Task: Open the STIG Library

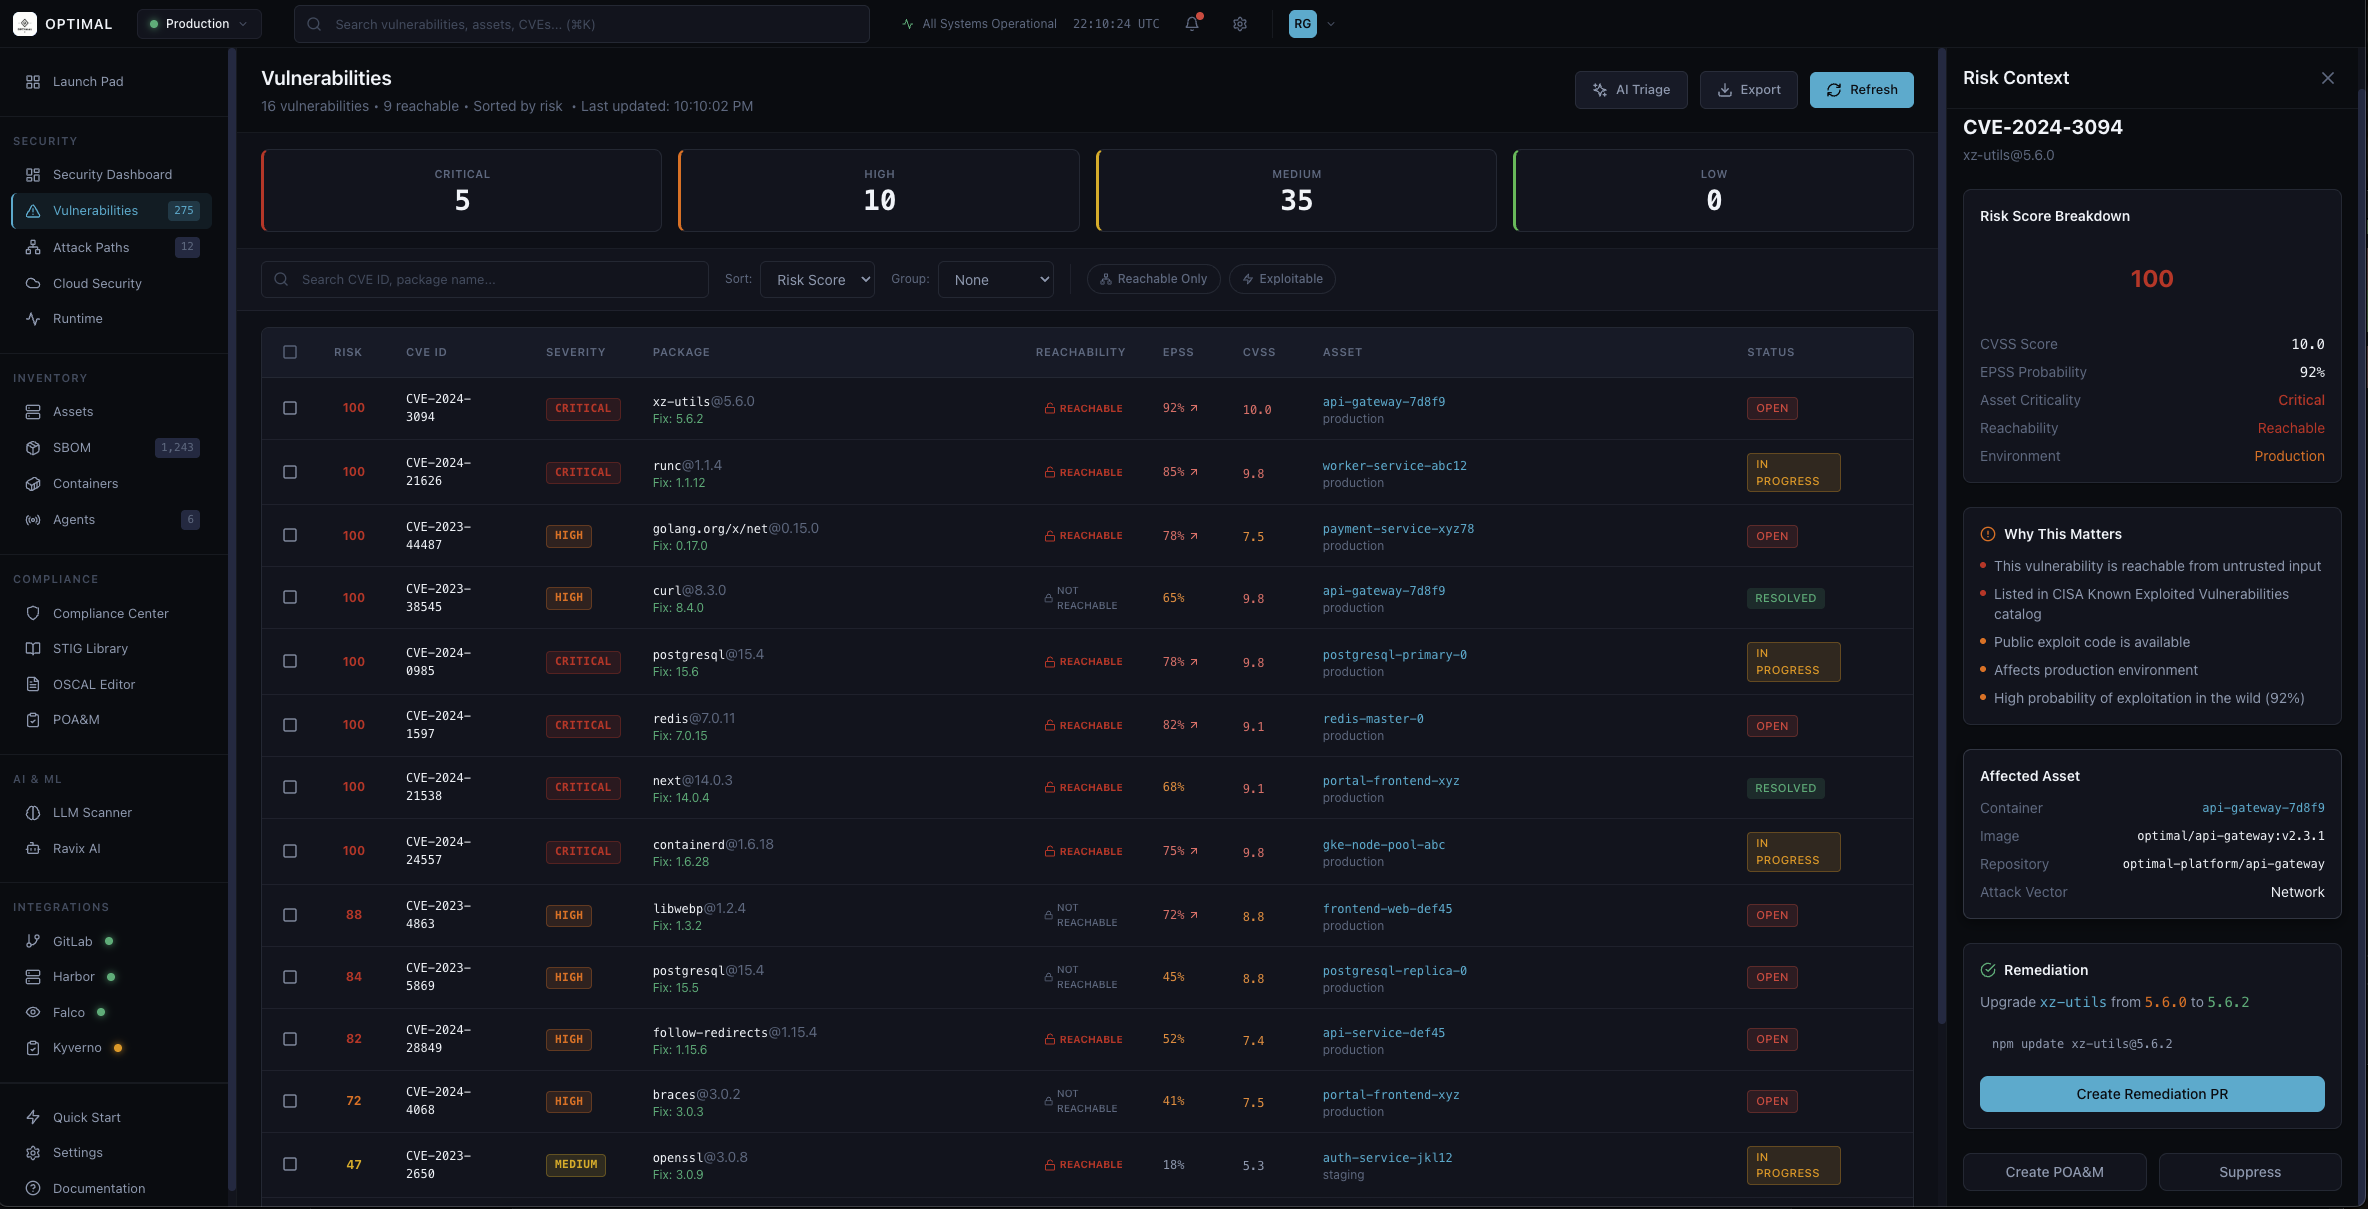Action: [89, 648]
